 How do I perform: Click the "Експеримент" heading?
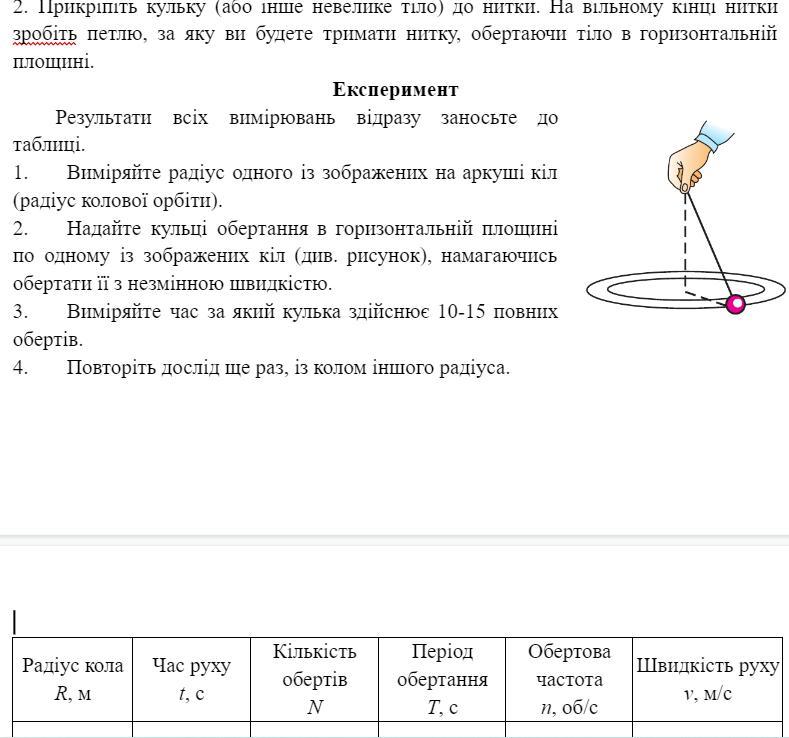395,90
